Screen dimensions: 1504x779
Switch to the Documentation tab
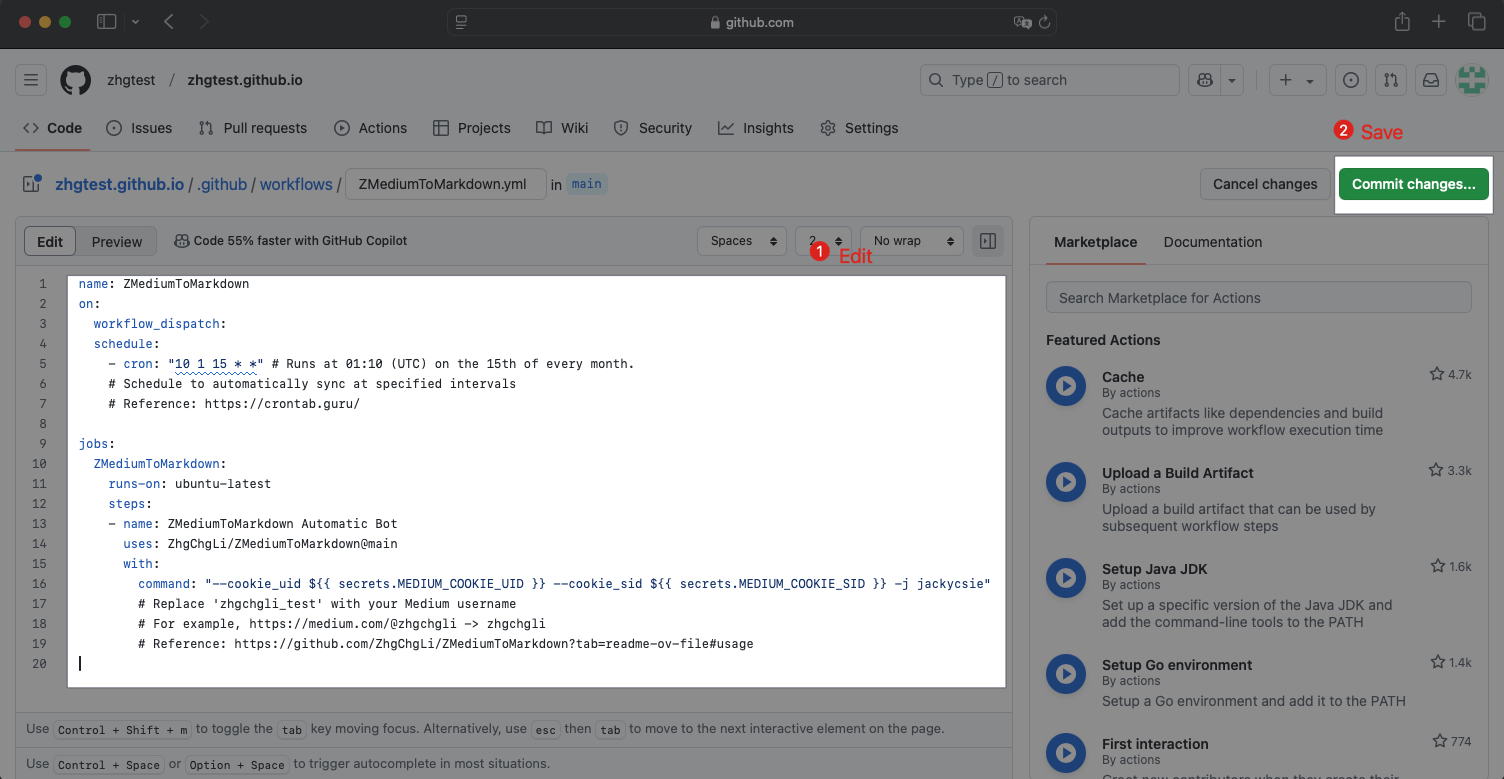tap(1212, 242)
